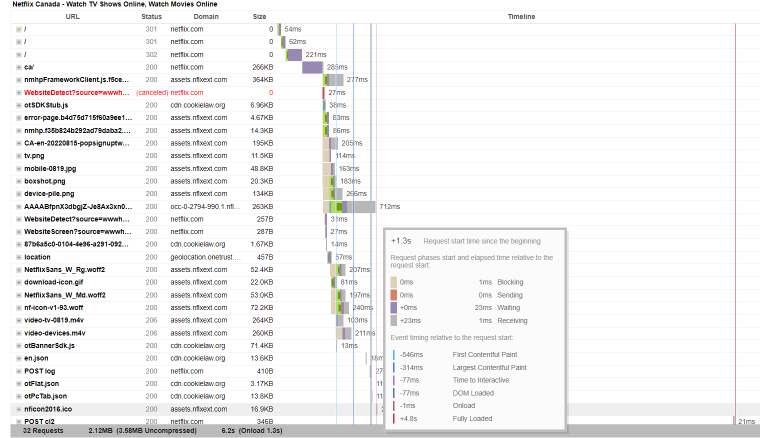Select the NetflixSans_W_Rg.woff2 URL
The image size is (760, 438).
pos(64,270)
